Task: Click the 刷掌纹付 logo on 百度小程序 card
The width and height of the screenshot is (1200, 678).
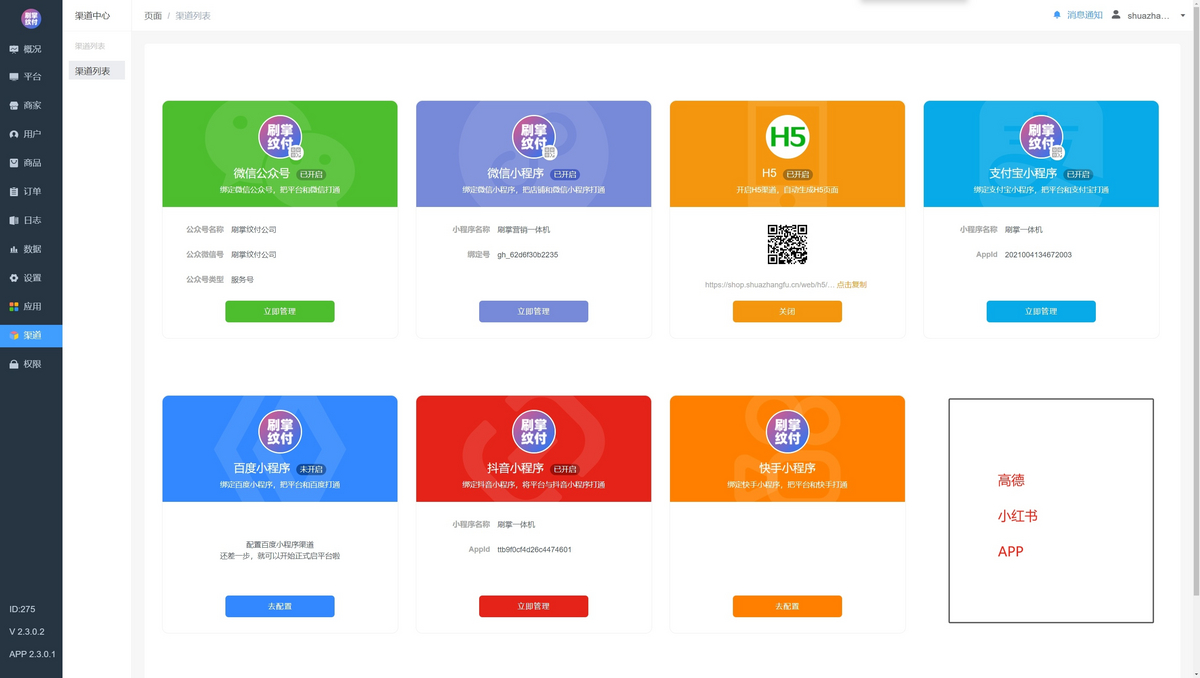Action: [280, 433]
